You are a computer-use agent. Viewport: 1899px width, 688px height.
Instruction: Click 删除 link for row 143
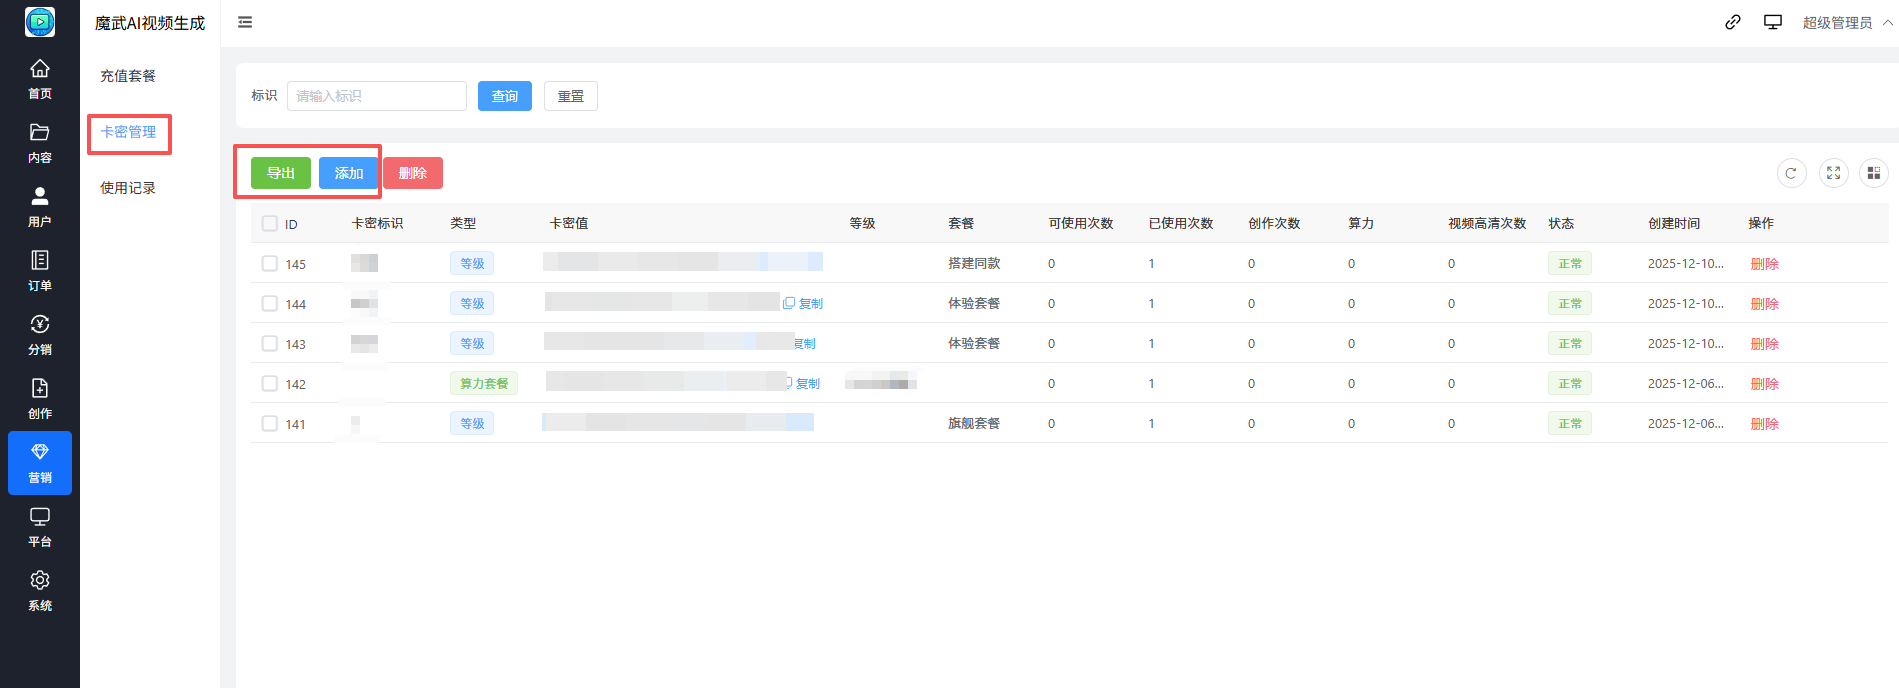click(1764, 344)
